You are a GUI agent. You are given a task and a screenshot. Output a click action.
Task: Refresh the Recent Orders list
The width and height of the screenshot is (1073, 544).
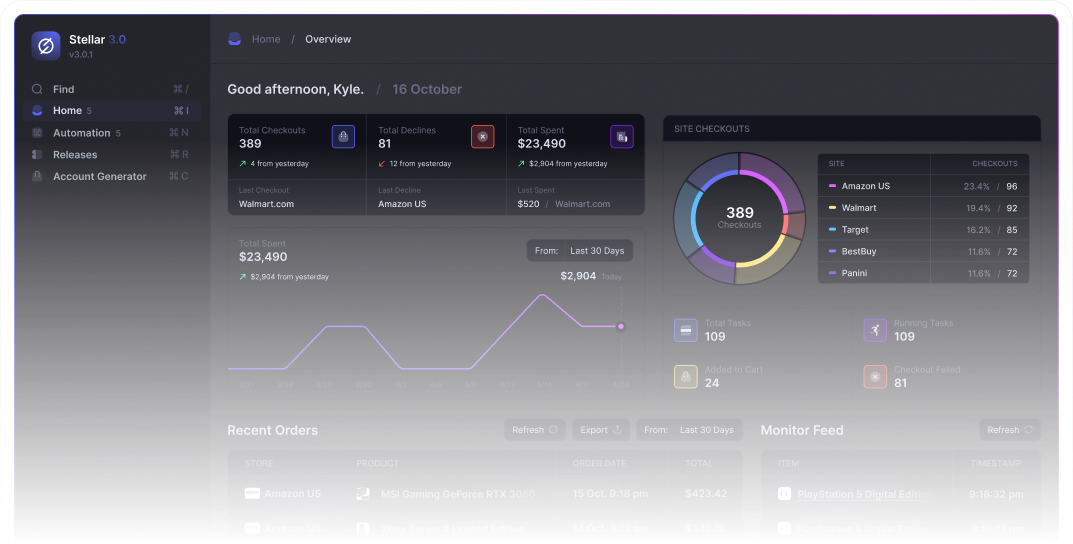click(535, 430)
